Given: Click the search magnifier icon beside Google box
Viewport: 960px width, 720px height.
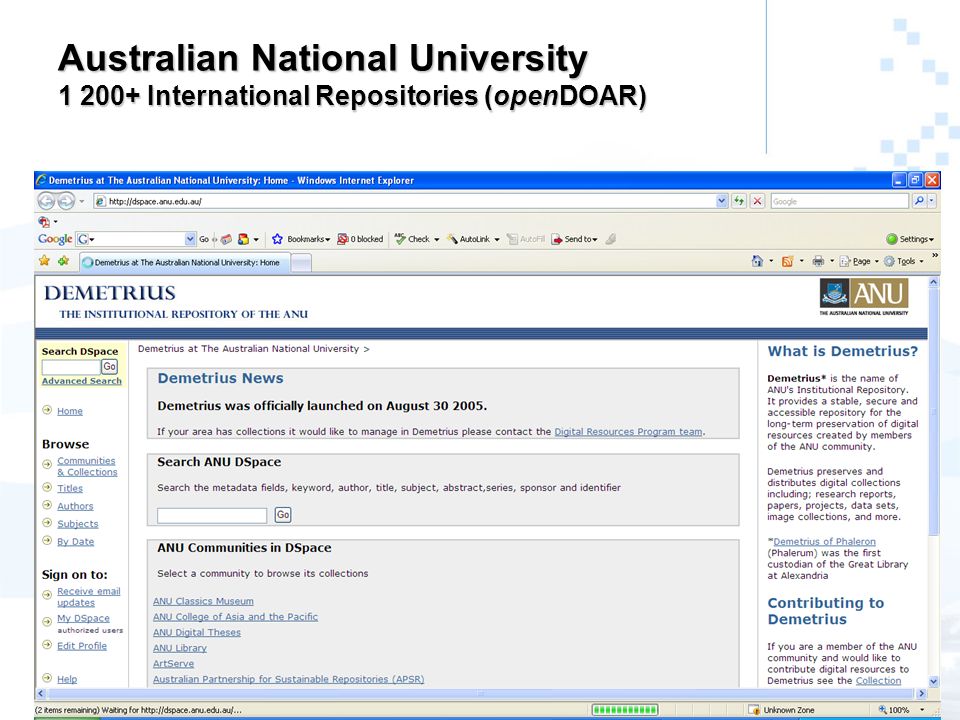Looking at the screenshot, I should [918, 201].
